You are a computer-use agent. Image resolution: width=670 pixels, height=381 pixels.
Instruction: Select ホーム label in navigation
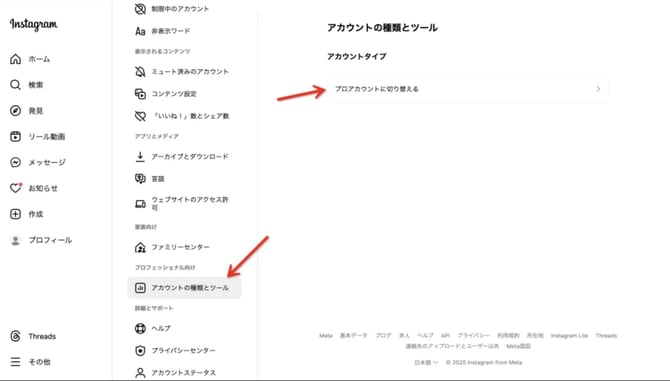click(x=39, y=59)
